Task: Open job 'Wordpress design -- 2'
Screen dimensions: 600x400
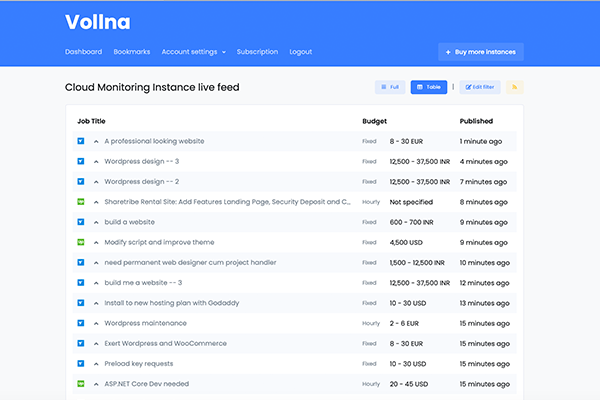Action: click(x=142, y=182)
